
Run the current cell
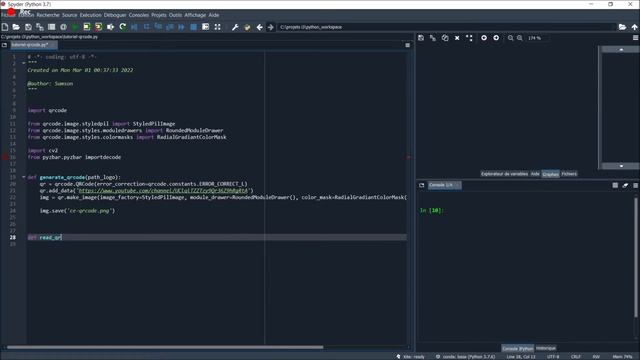[x=87, y=27]
